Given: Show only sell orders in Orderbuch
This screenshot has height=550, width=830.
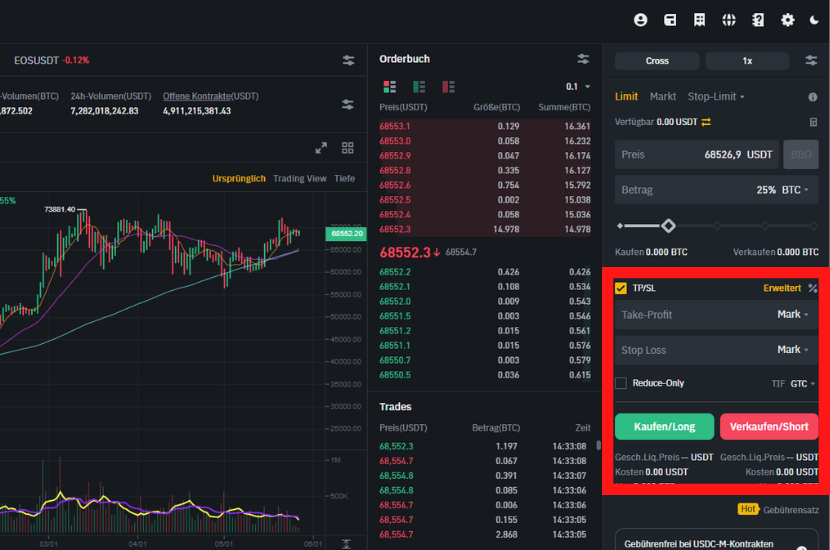Looking at the screenshot, I should click(449, 87).
